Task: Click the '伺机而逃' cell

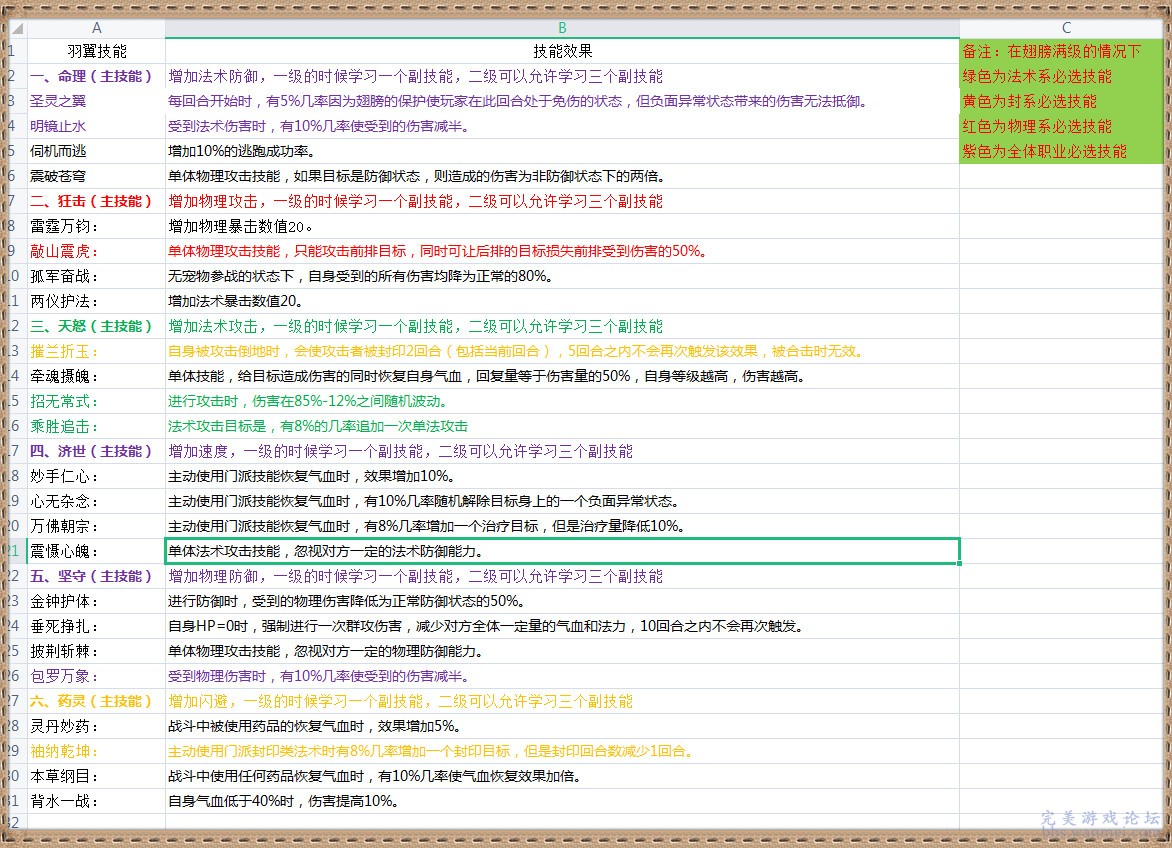Action: [x=96, y=151]
